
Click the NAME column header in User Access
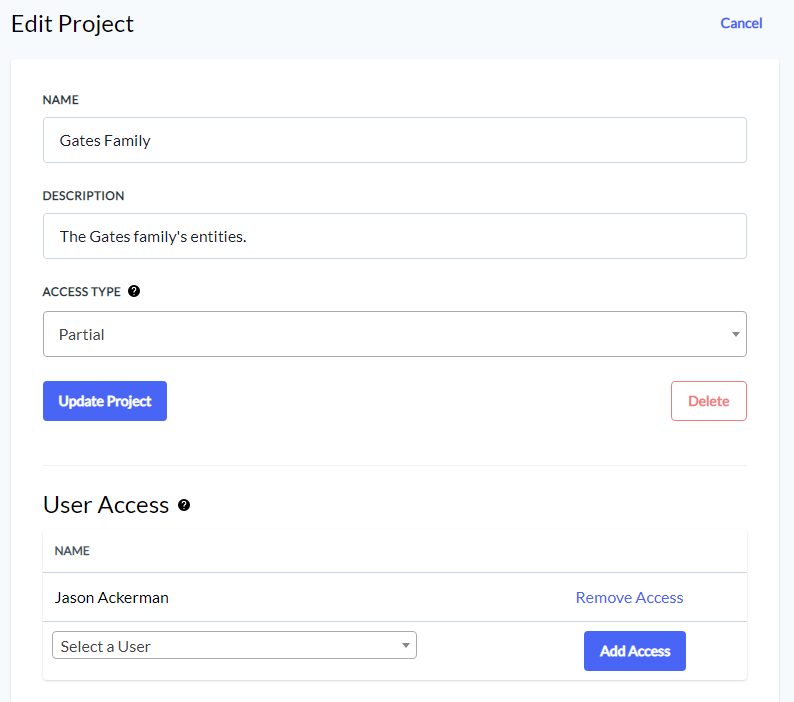tap(72, 551)
